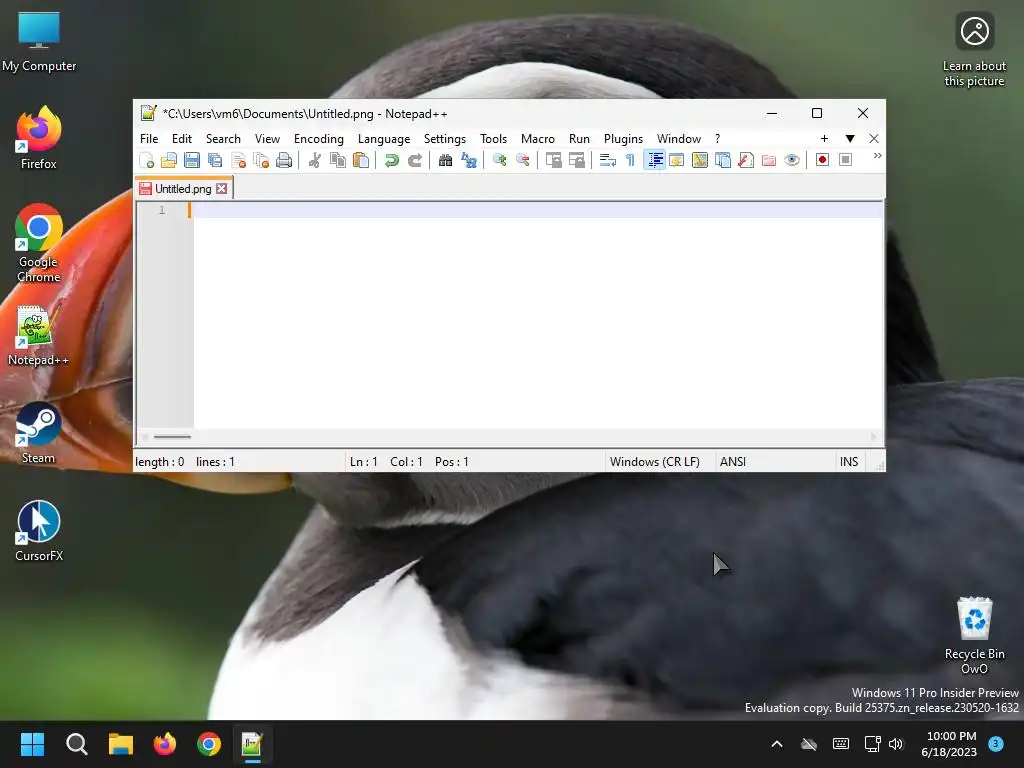
Task: Open the Edit menu
Action: click(x=182, y=138)
